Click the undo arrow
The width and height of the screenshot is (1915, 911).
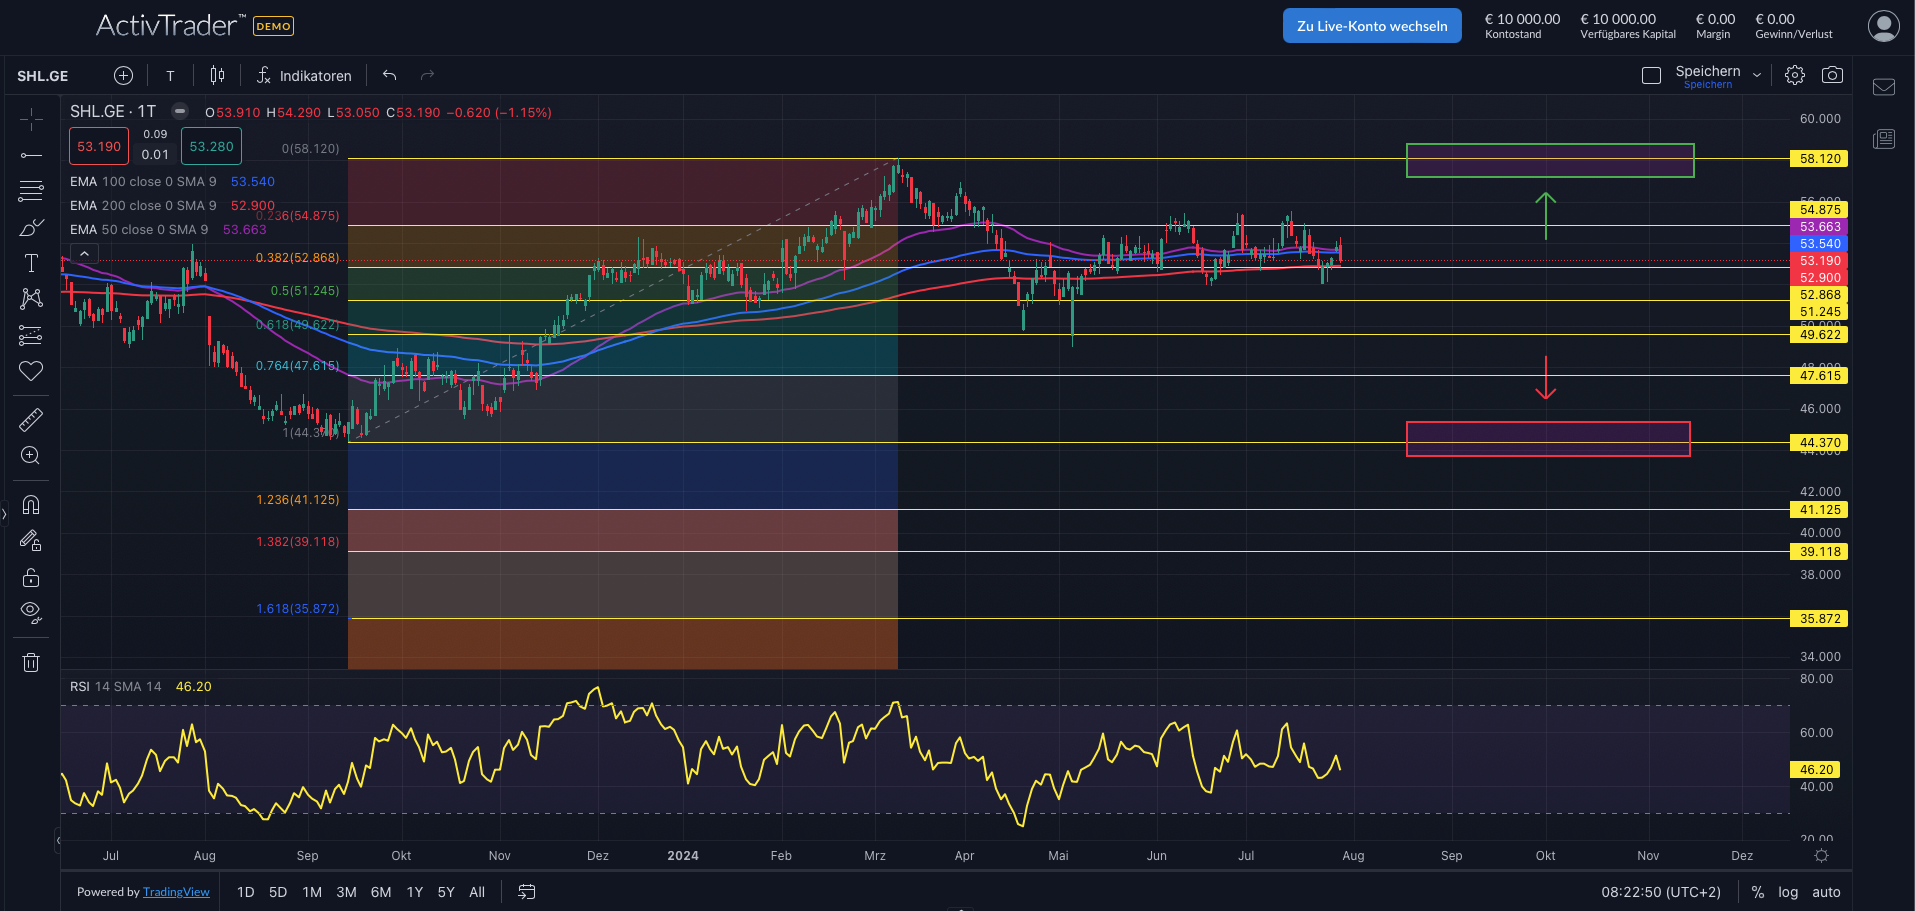(389, 75)
